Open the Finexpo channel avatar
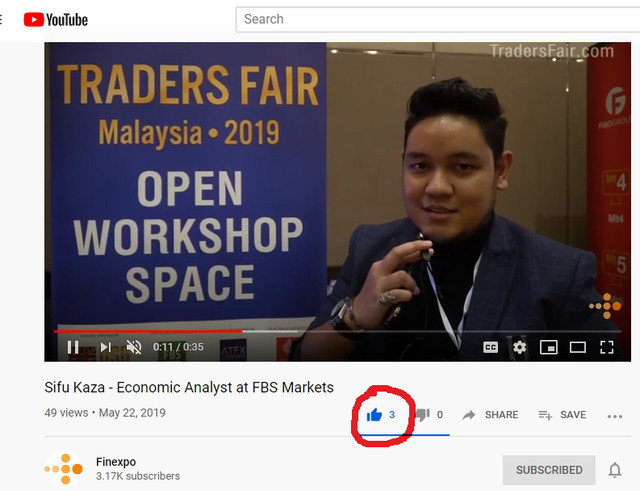 pyautogui.click(x=64, y=469)
